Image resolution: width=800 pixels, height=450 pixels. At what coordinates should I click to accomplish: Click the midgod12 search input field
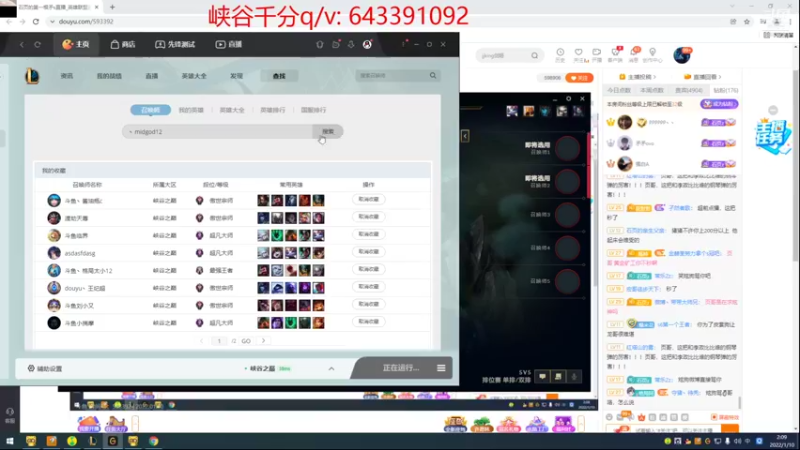point(217,132)
